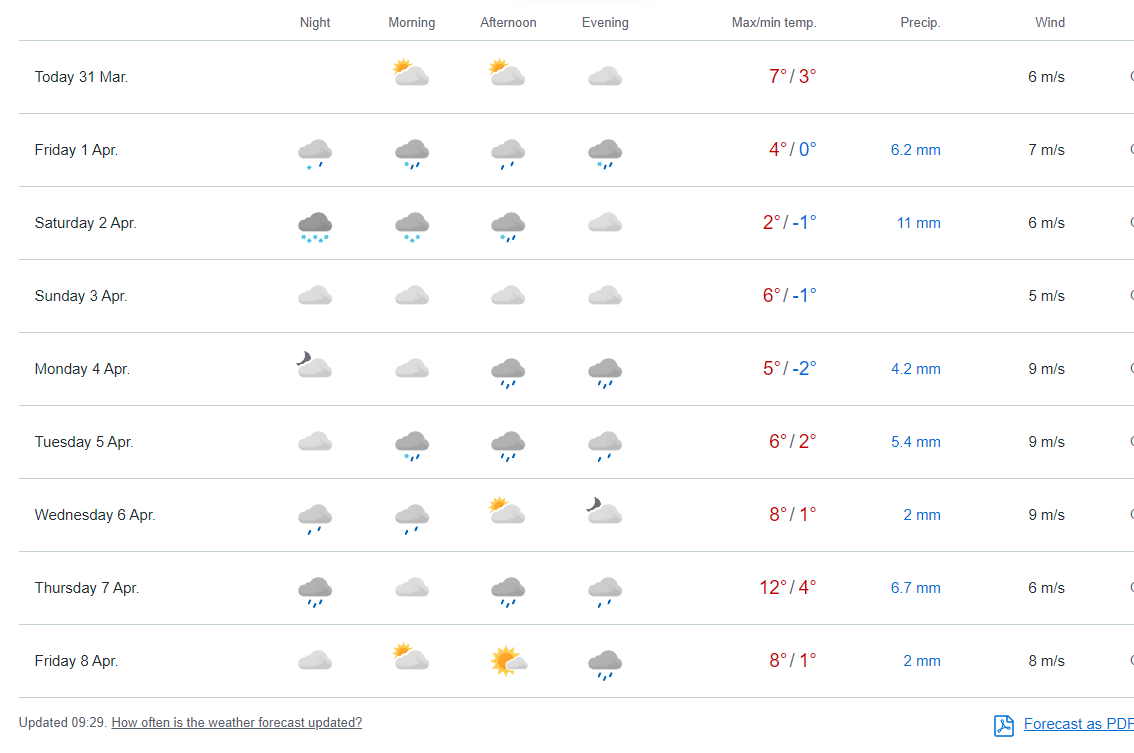Click the Precip. column header
Image resolution: width=1134 pixels, height=753 pixels.
pyautogui.click(x=920, y=22)
